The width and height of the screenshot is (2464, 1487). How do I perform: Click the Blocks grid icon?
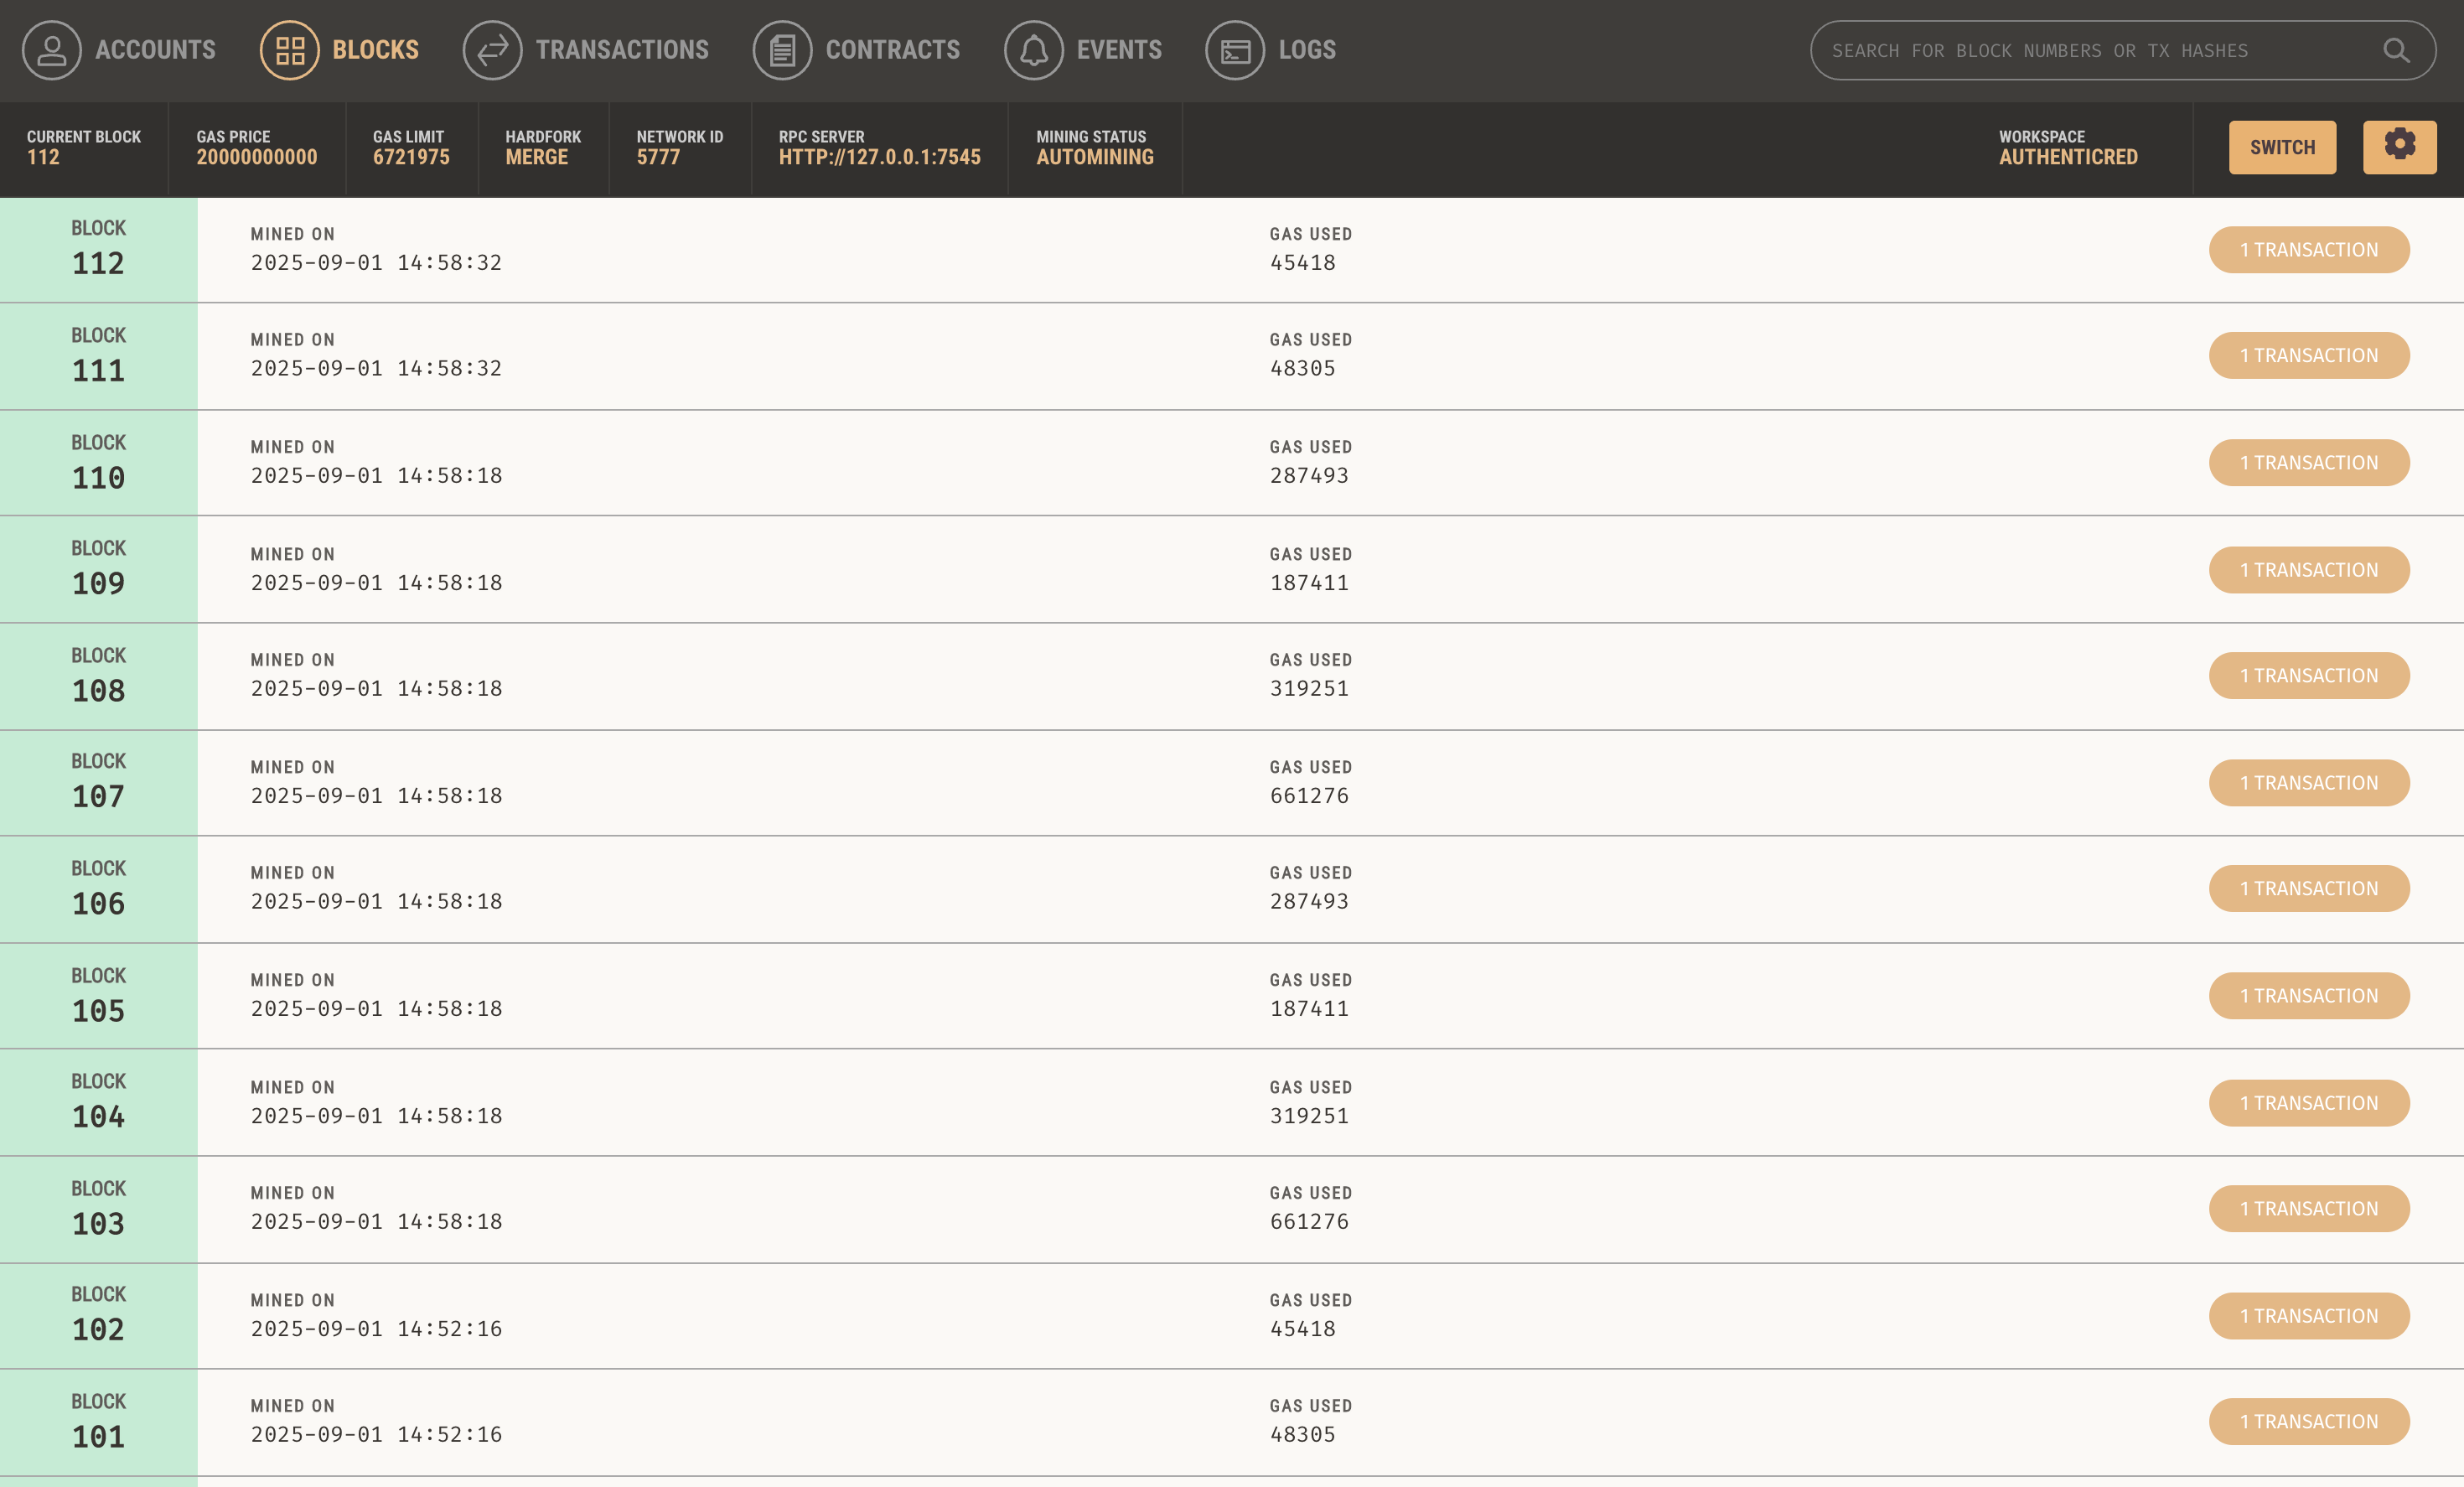[290, 50]
